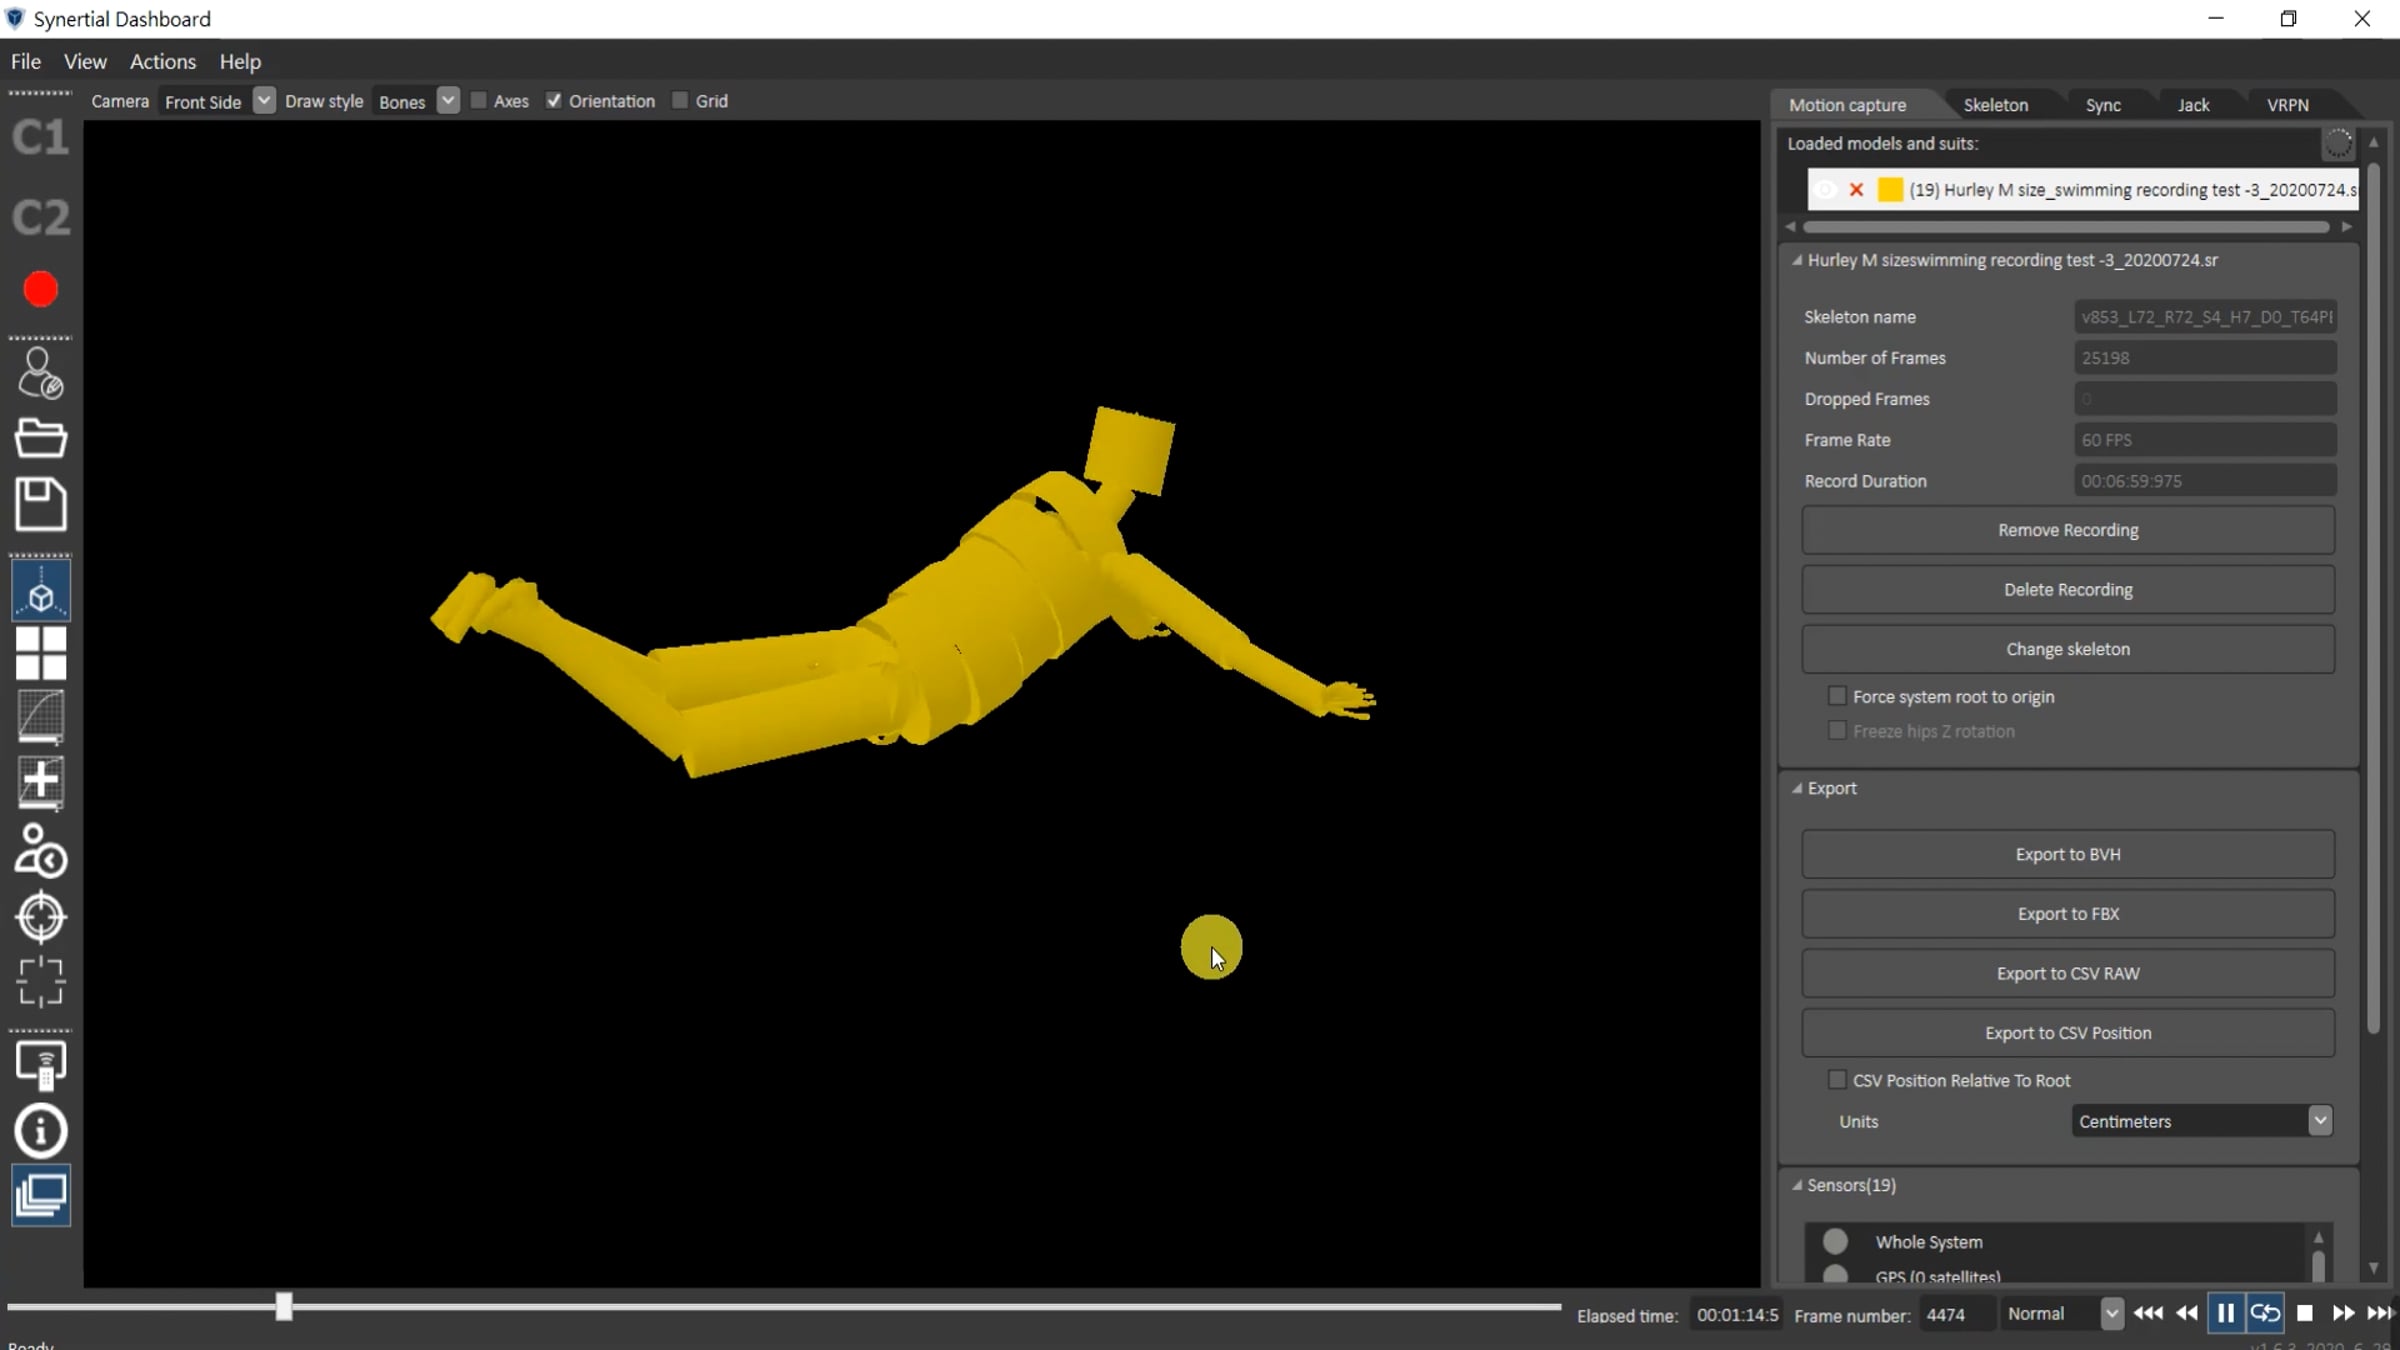Image resolution: width=2400 pixels, height=1350 pixels.
Task: Collapse the Export section
Action: click(1797, 788)
